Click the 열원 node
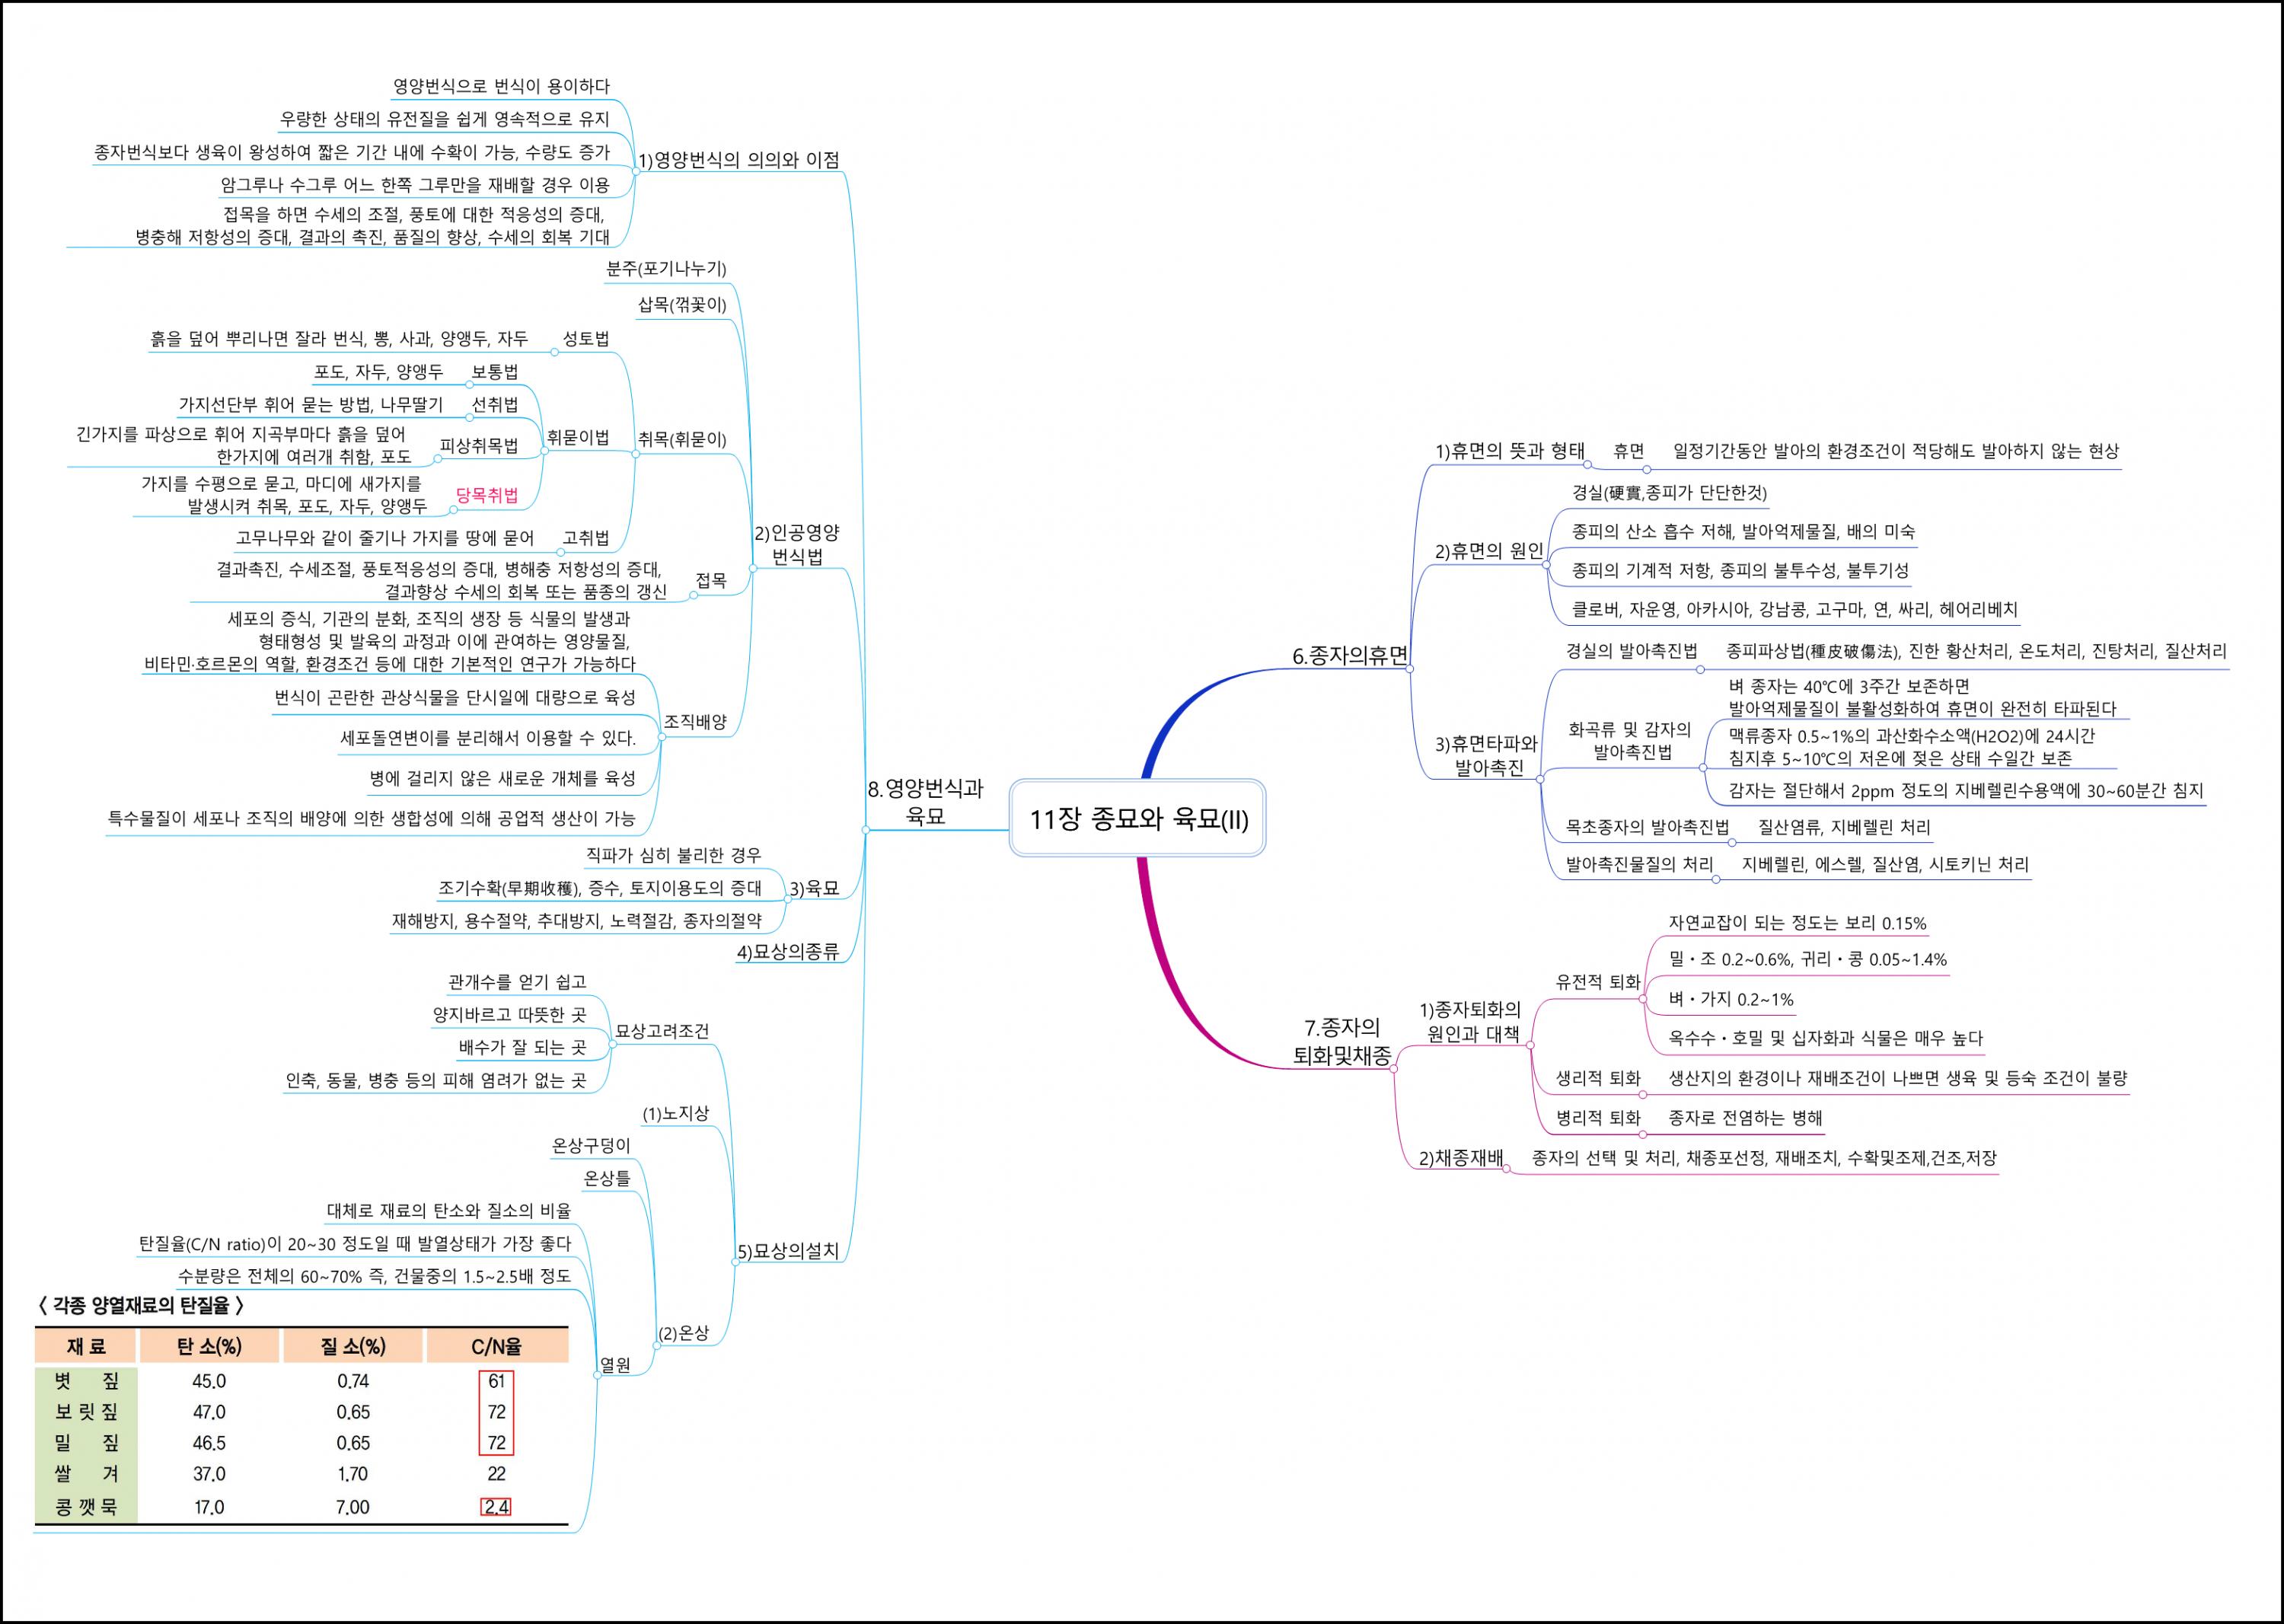The image size is (2284, 1624). coord(615,1365)
